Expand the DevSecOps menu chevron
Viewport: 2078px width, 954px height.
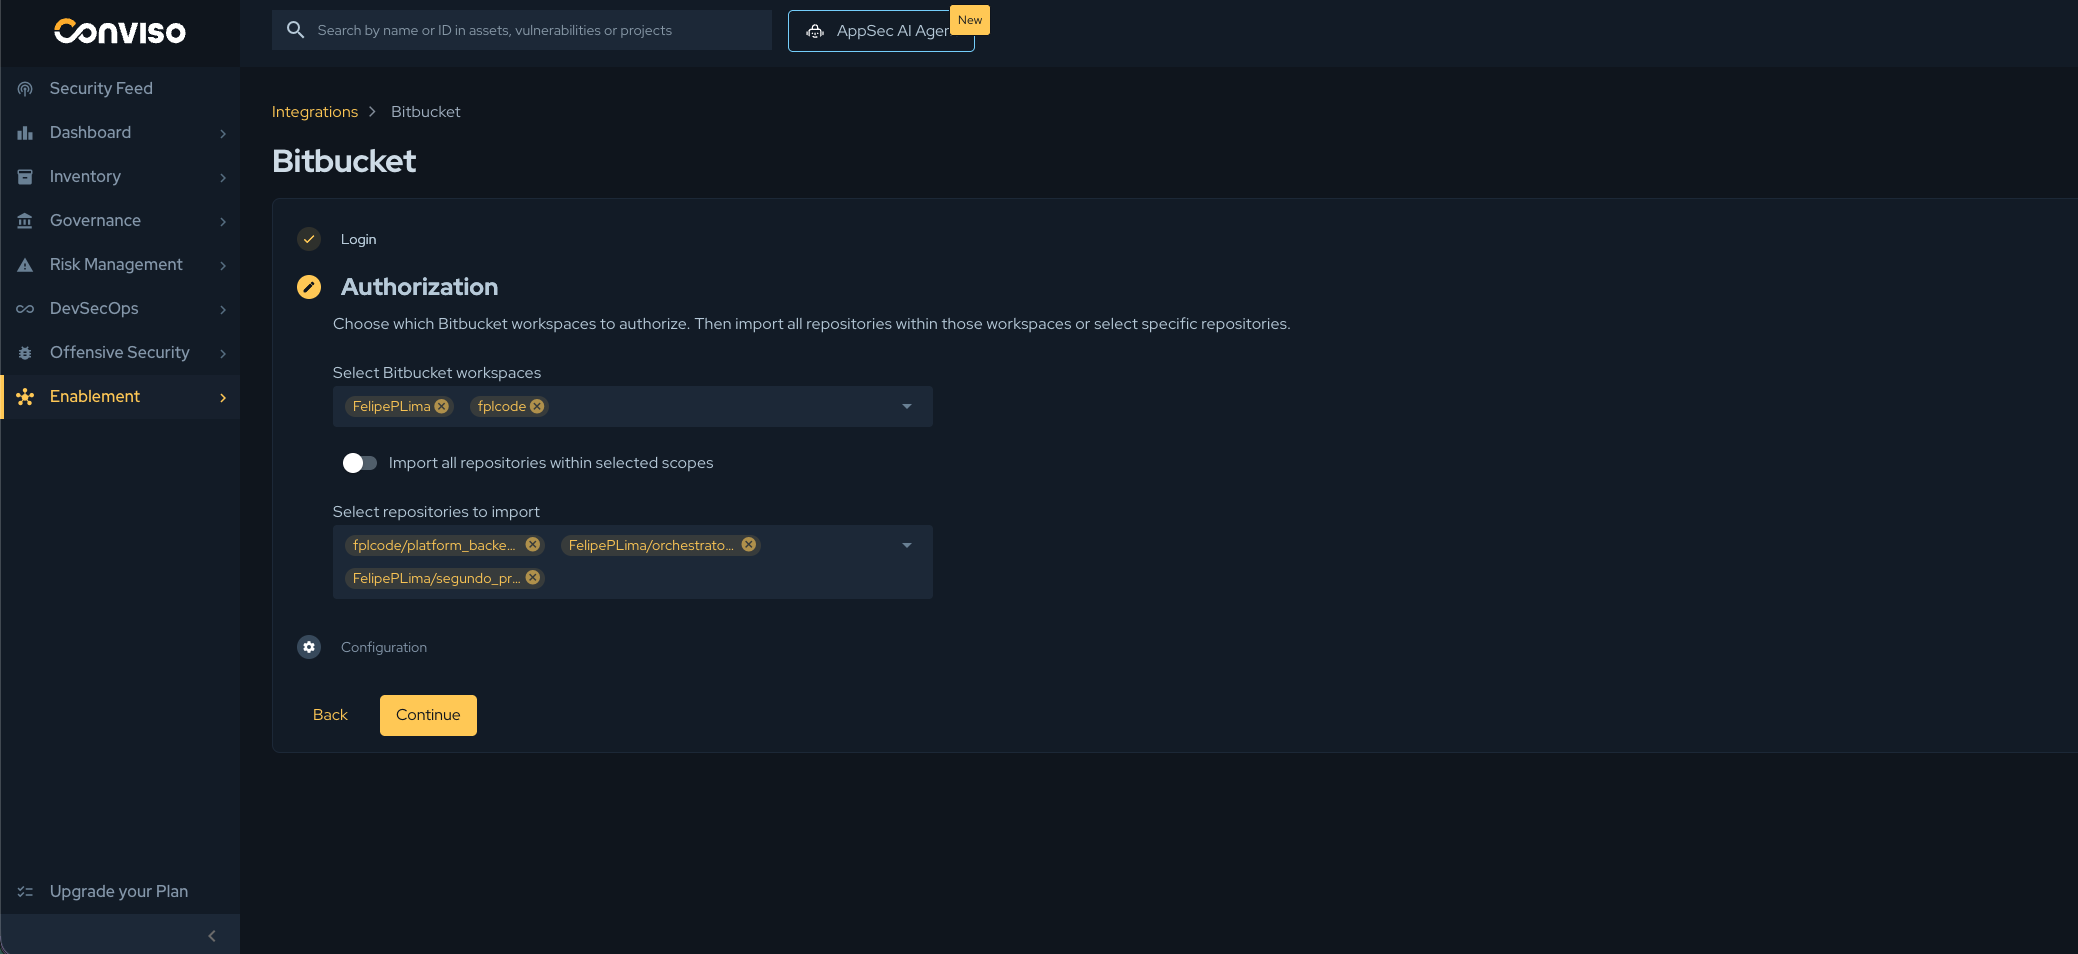click(223, 310)
